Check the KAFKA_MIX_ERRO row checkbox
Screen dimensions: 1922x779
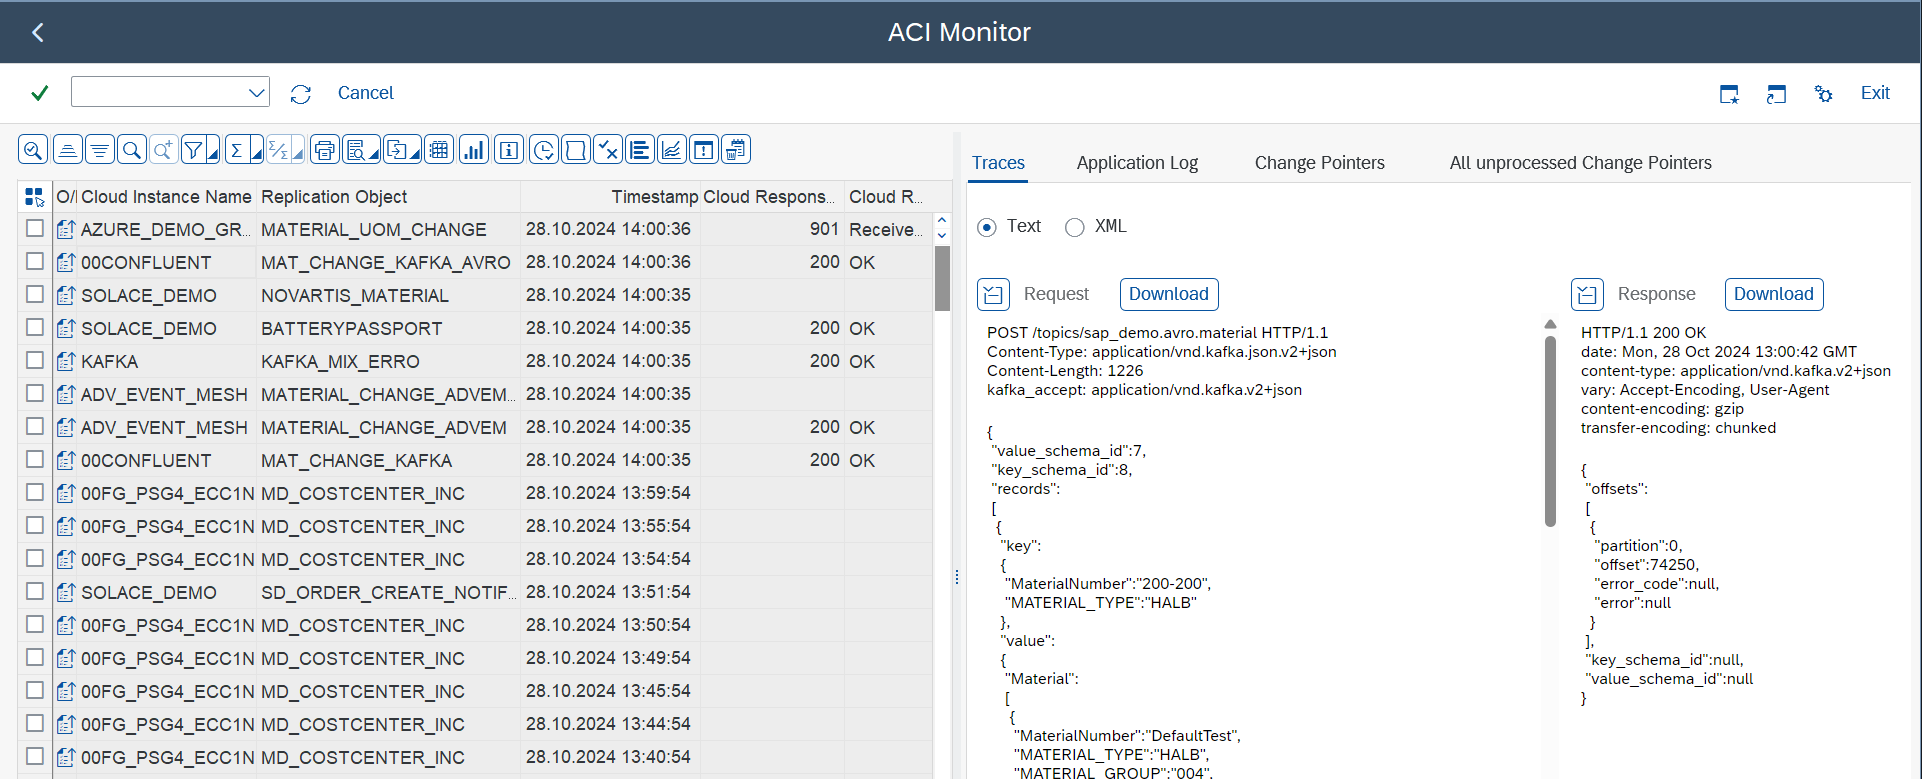coord(35,361)
